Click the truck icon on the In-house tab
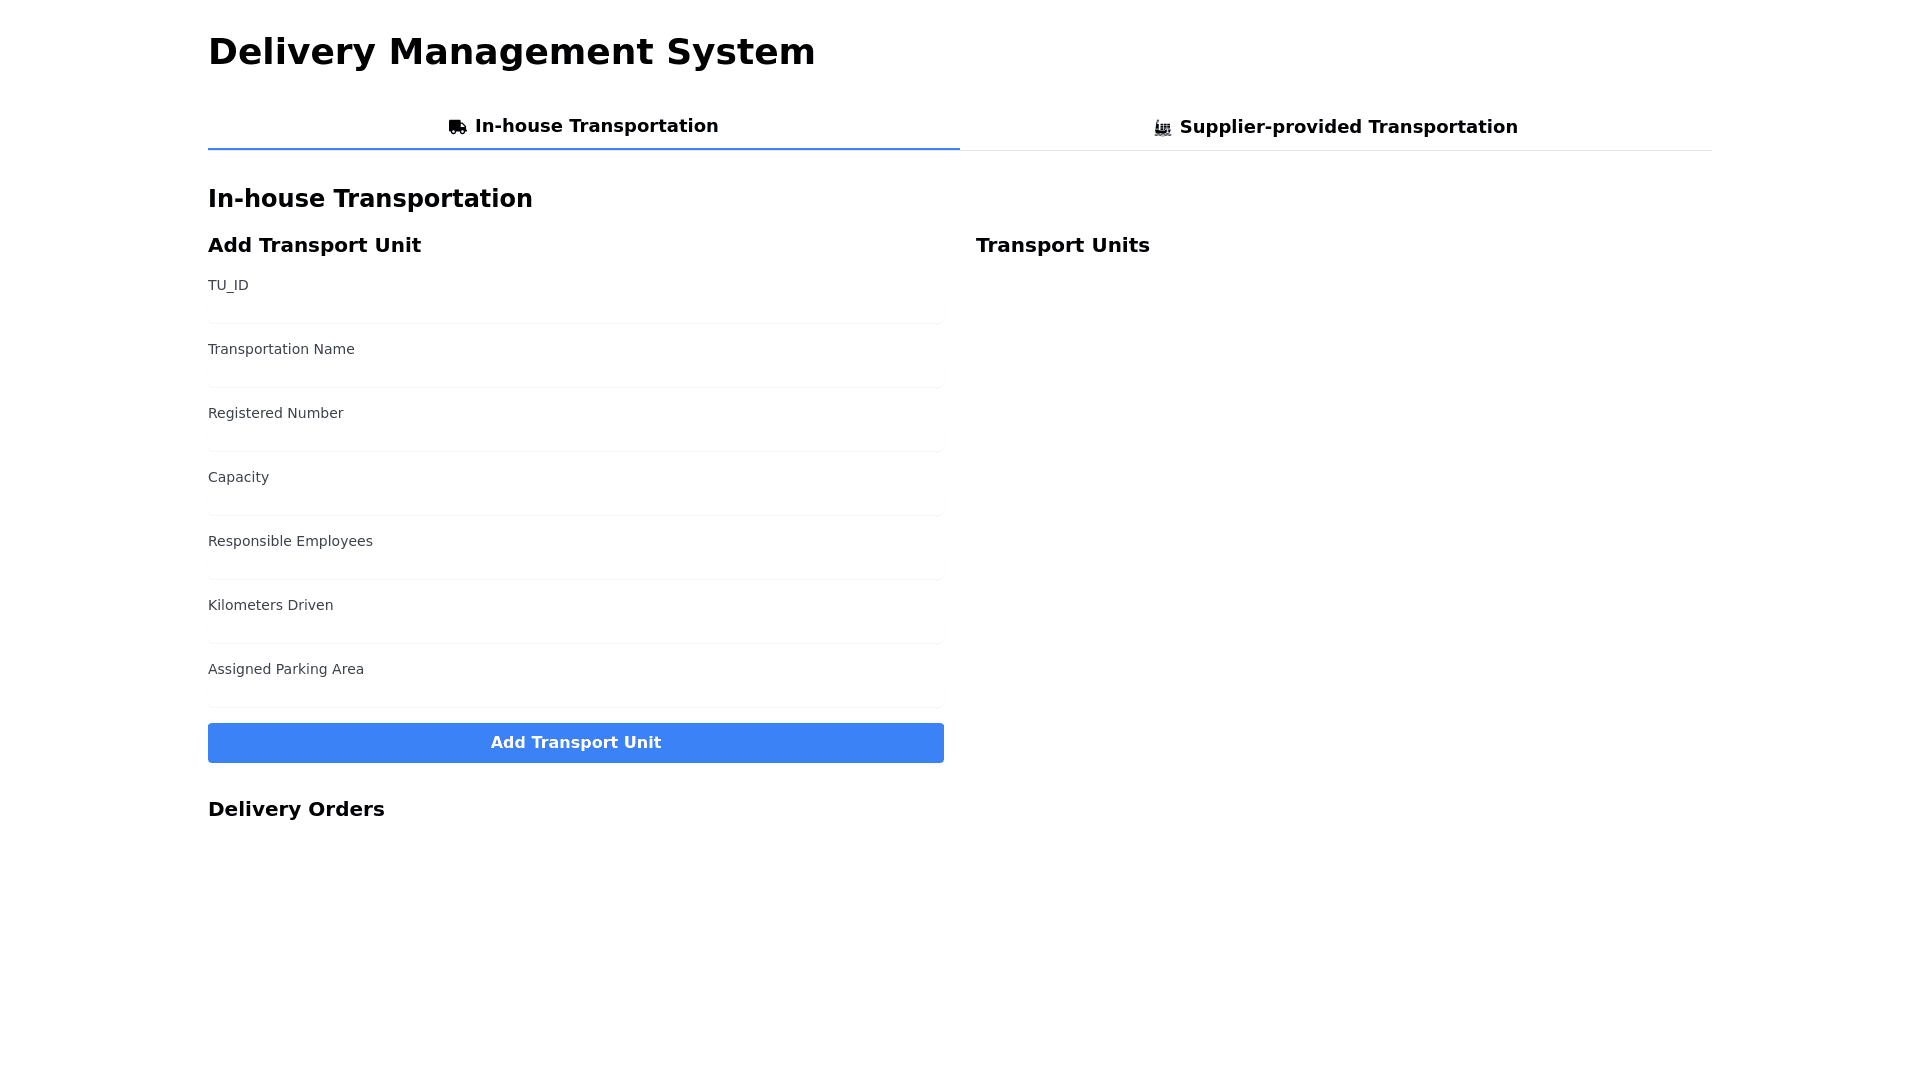This screenshot has height=1080, width=1920. [x=456, y=126]
